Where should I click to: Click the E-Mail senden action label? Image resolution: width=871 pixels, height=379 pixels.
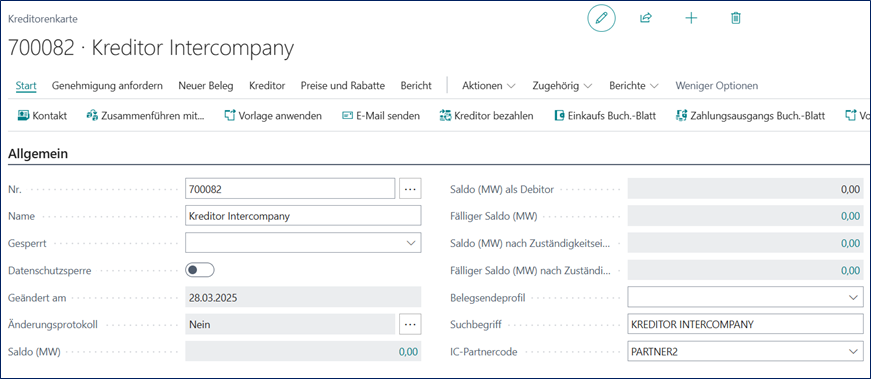coord(388,116)
